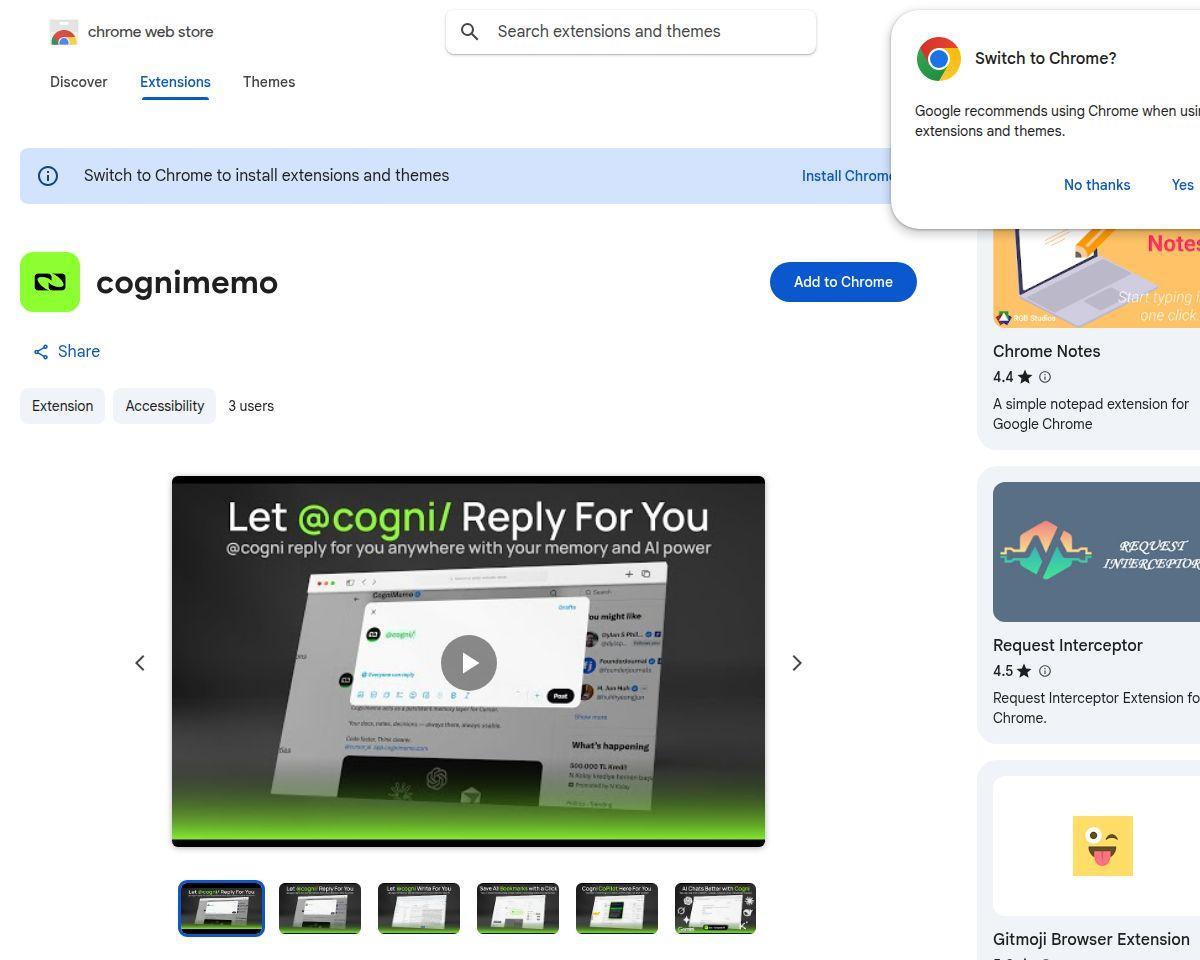The width and height of the screenshot is (1200, 960).
Task: Select the first Reply For You thumbnail
Action: tap(221, 908)
